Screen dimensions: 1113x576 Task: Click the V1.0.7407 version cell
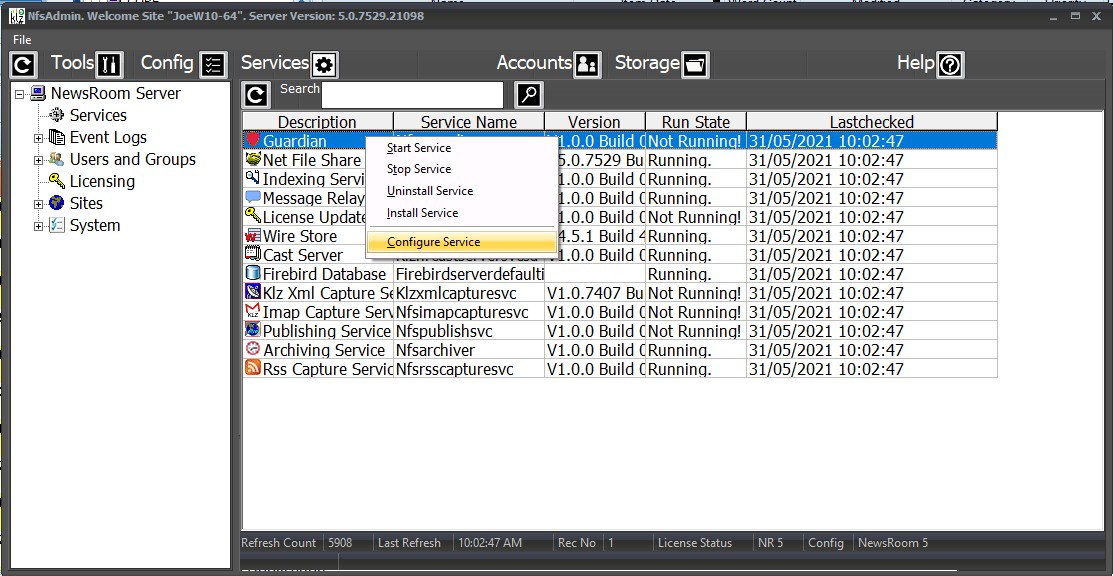(595, 293)
